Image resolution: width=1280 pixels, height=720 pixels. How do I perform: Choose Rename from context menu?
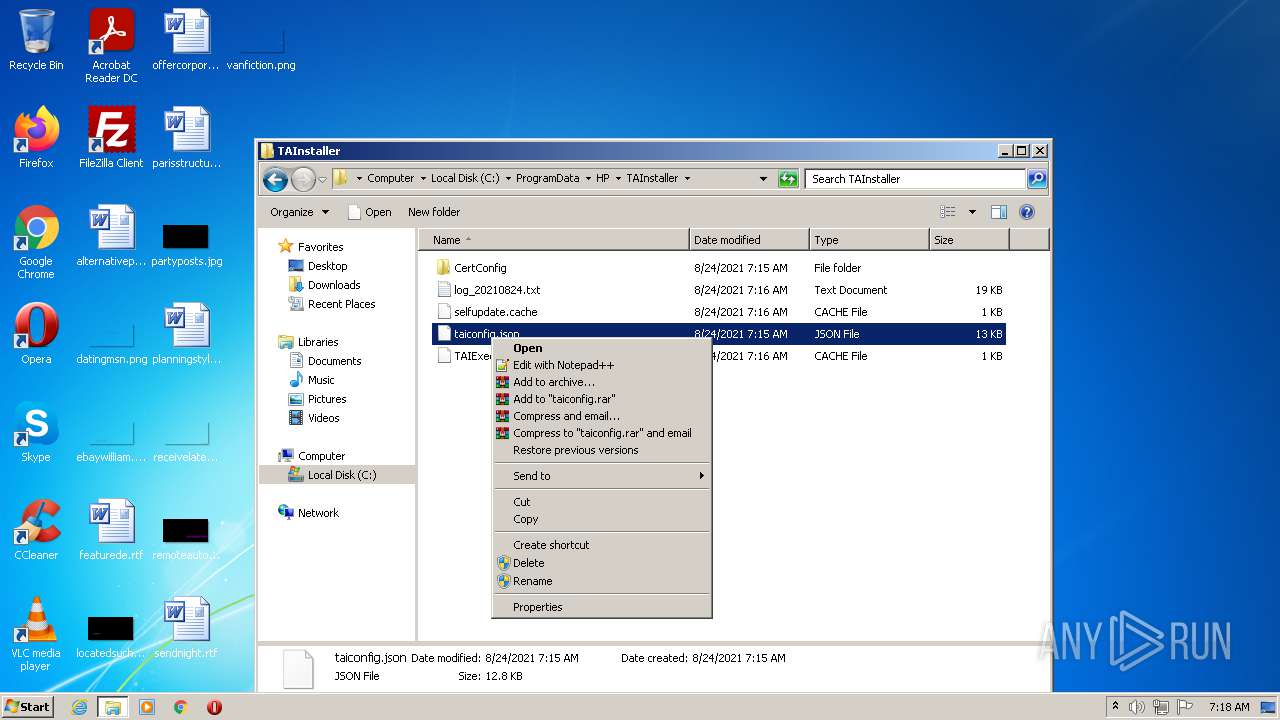point(602,581)
